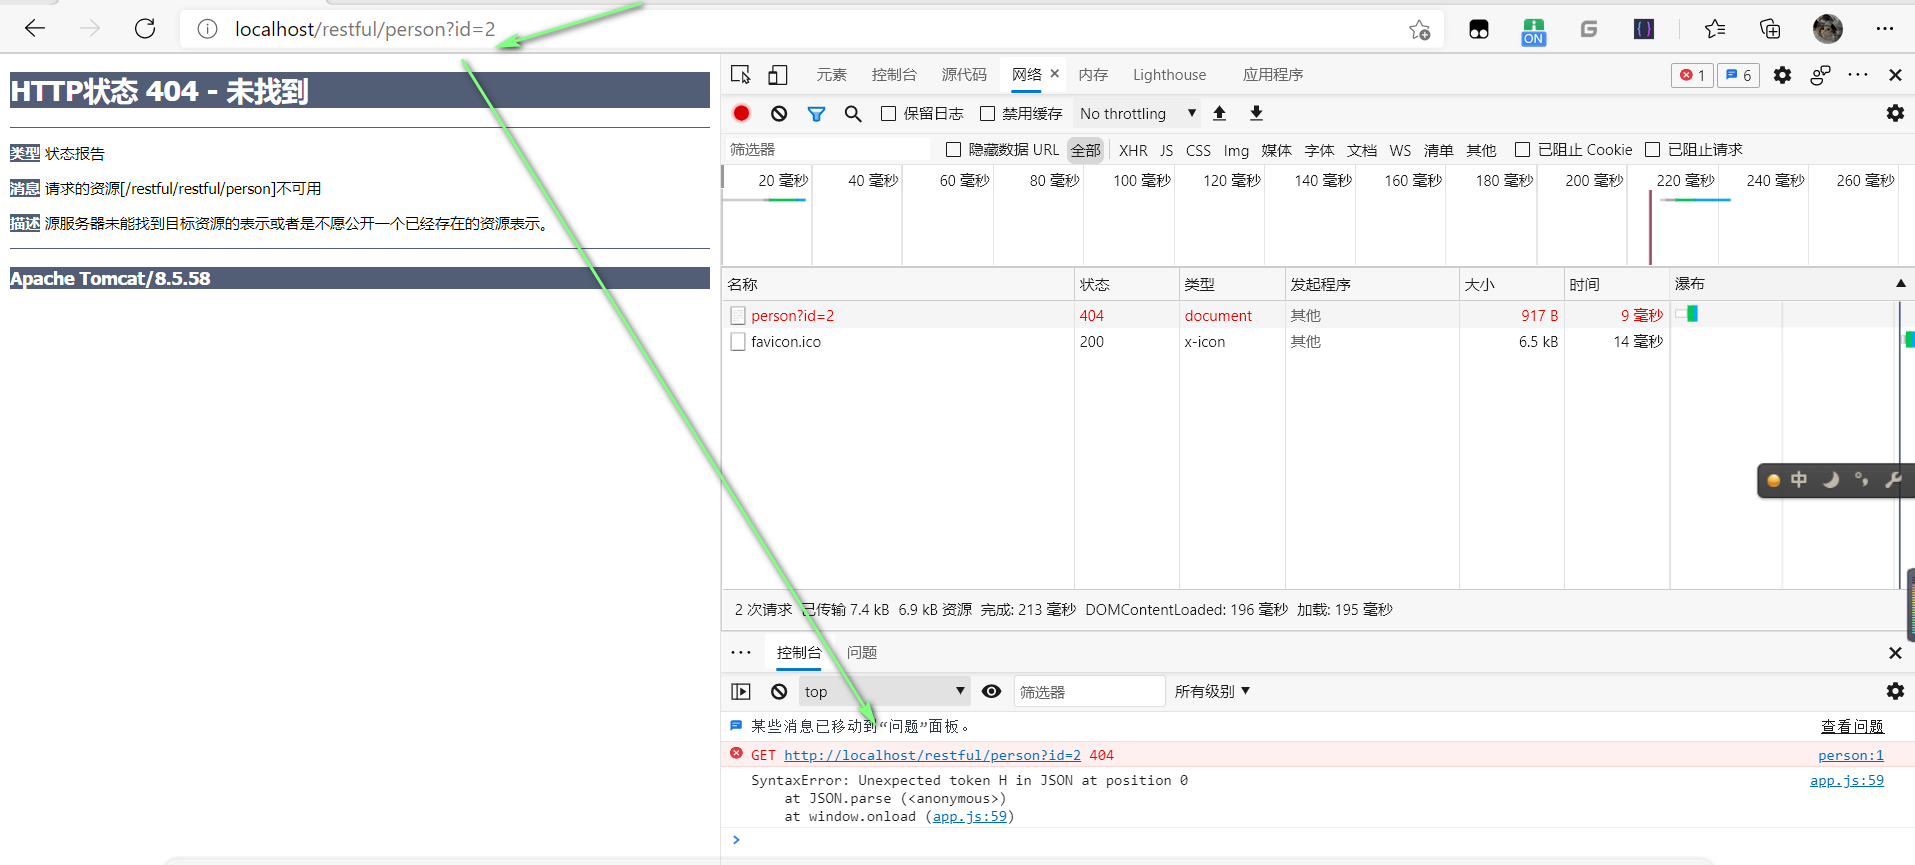The height and width of the screenshot is (865, 1915).
Task: Add this page to favorites
Action: coord(1419,29)
